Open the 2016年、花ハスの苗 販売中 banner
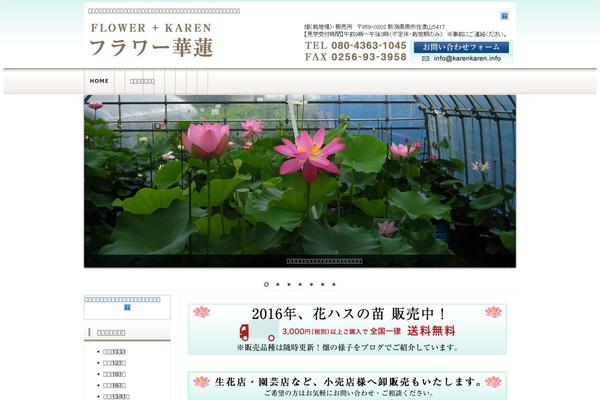This screenshot has height=400, width=600. (x=347, y=329)
